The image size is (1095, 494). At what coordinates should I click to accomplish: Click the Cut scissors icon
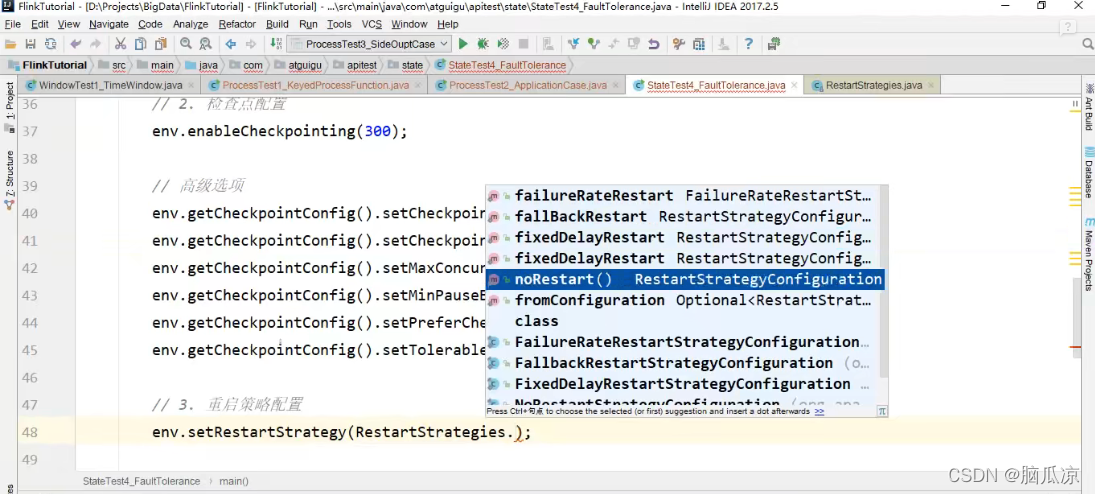pyautogui.click(x=120, y=44)
